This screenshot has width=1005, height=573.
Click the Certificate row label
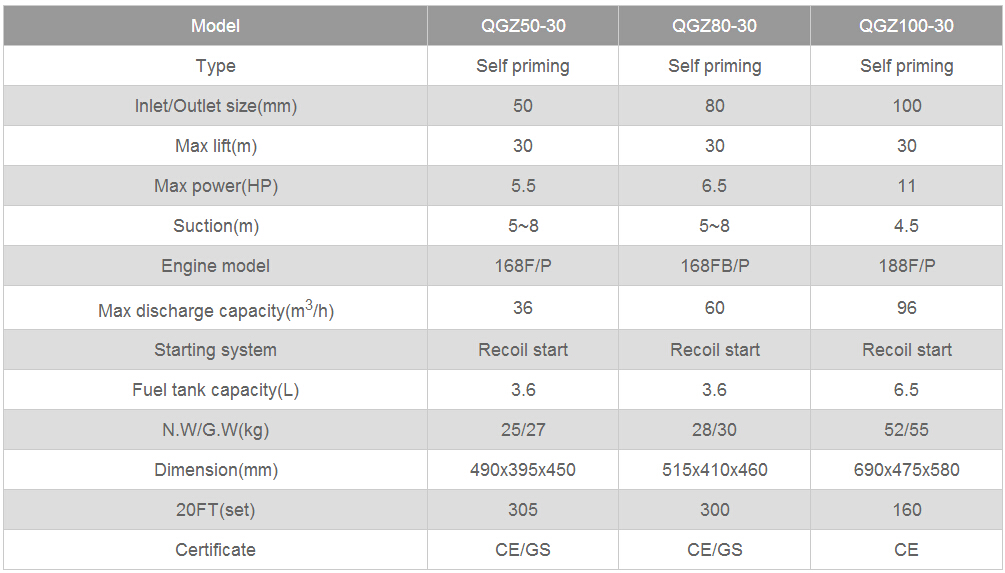pyautogui.click(x=215, y=550)
